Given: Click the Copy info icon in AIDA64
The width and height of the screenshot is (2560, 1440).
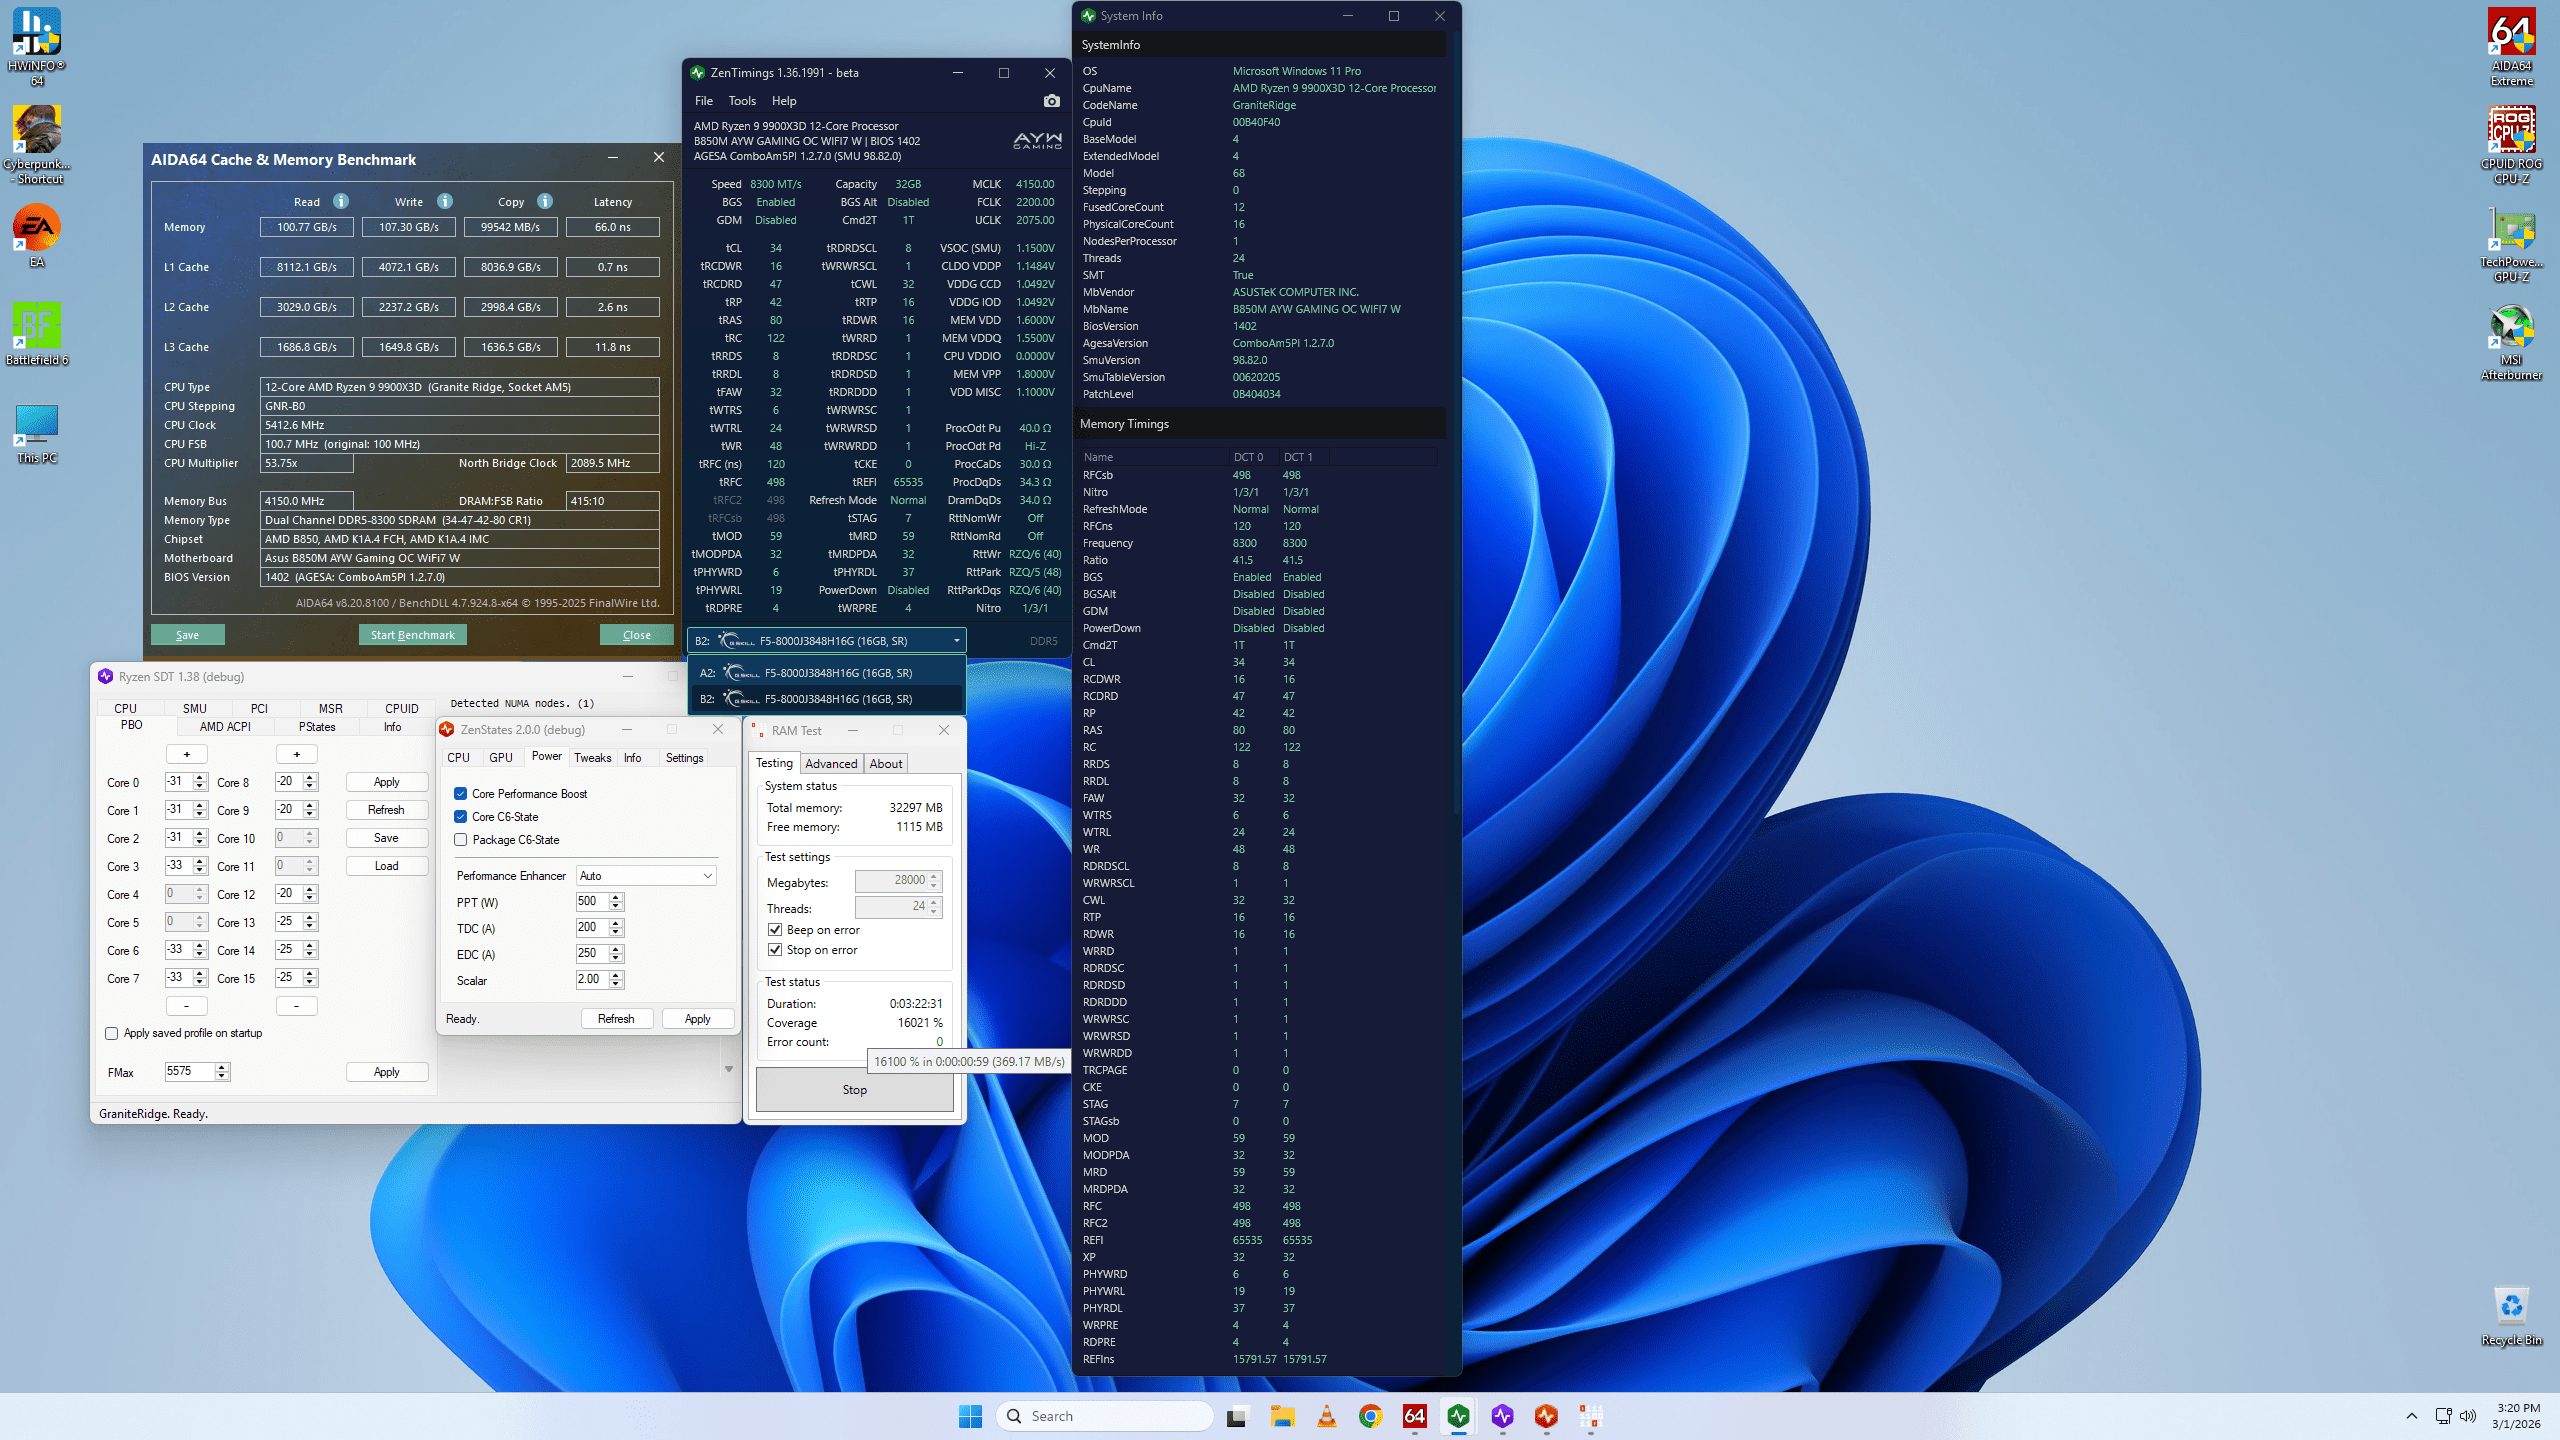Looking at the screenshot, I should click(x=545, y=201).
